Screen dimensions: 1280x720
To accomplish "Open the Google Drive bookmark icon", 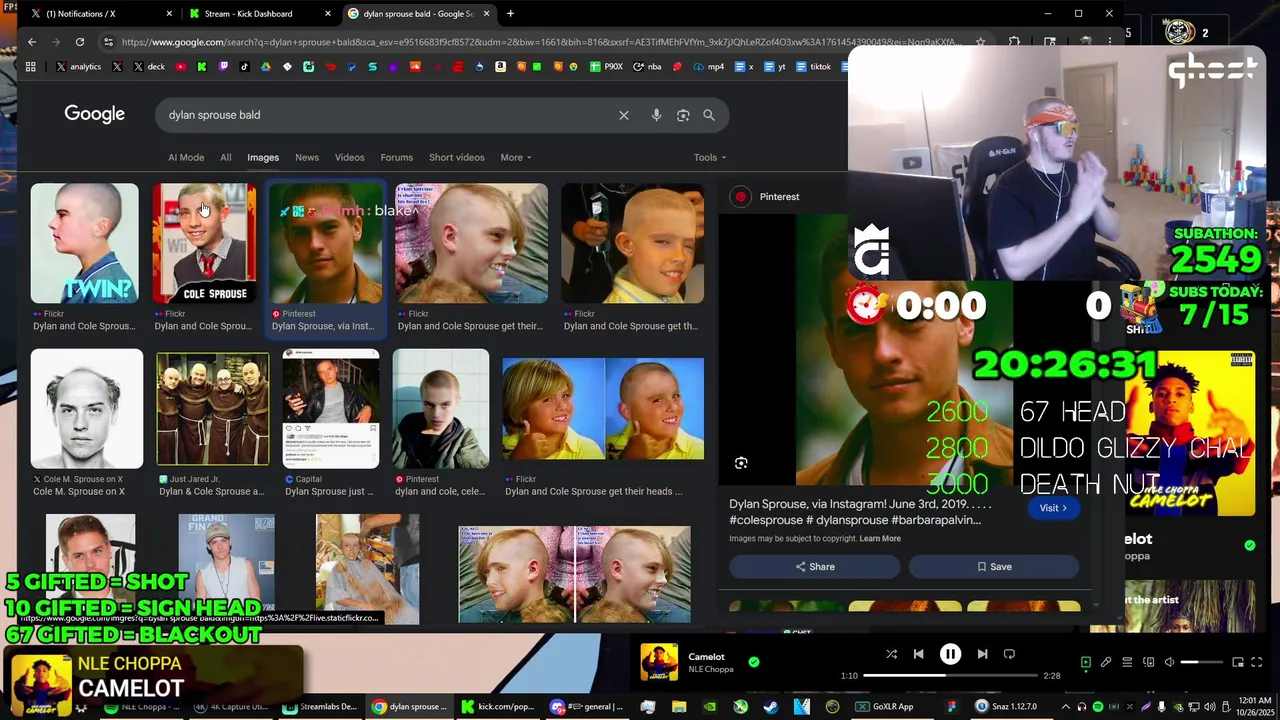I will pyautogui.click(x=266, y=67).
